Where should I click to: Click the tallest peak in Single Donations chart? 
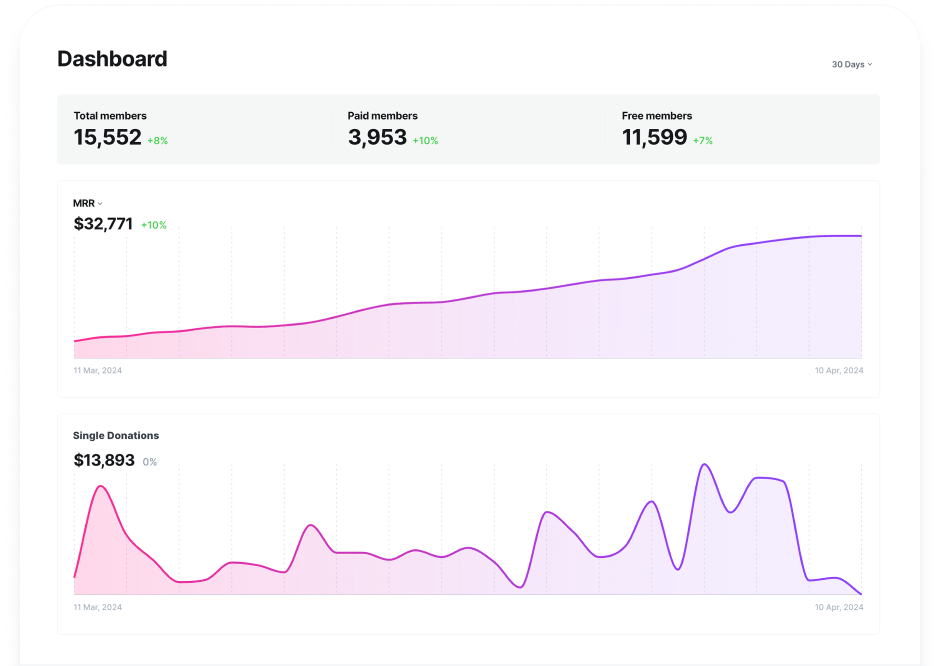(x=705, y=465)
